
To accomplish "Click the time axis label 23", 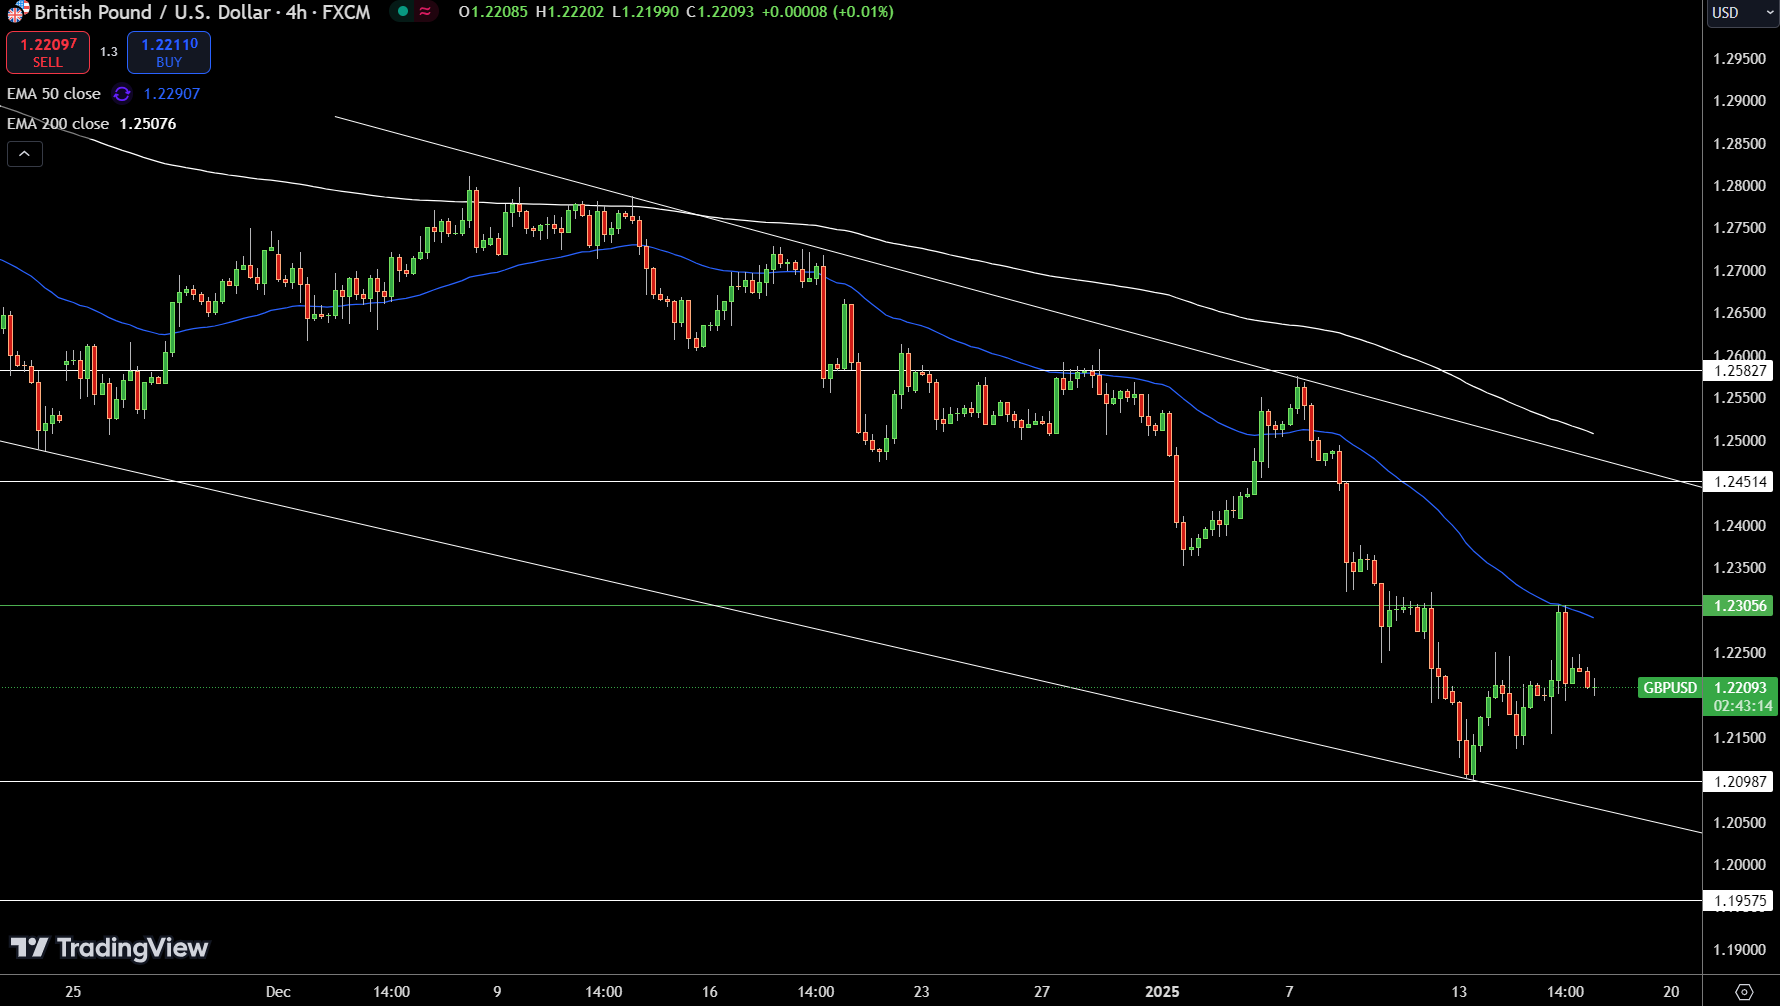I will tap(921, 992).
